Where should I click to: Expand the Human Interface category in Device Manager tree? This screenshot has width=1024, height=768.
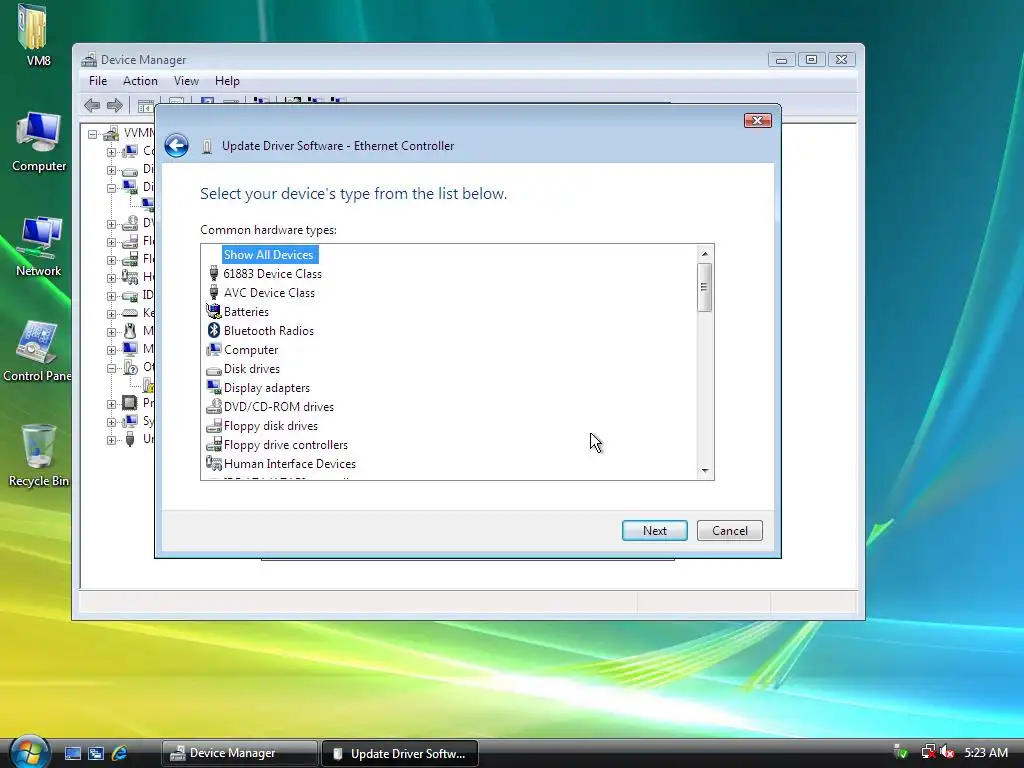[111, 278]
